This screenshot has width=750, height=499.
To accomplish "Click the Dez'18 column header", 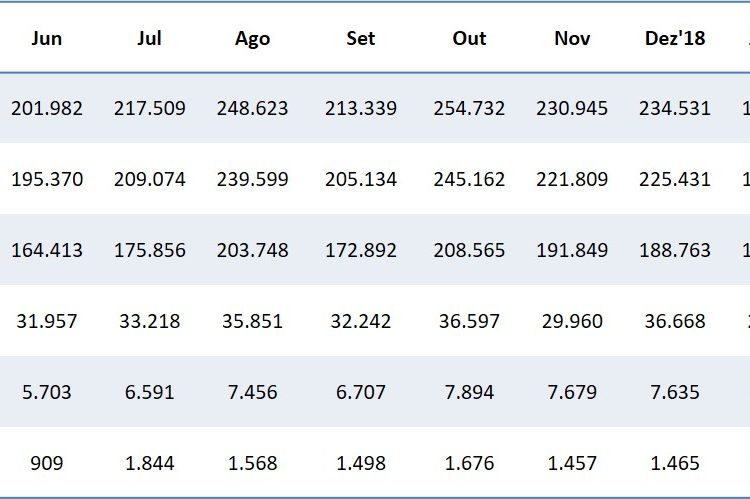I will coord(675,39).
